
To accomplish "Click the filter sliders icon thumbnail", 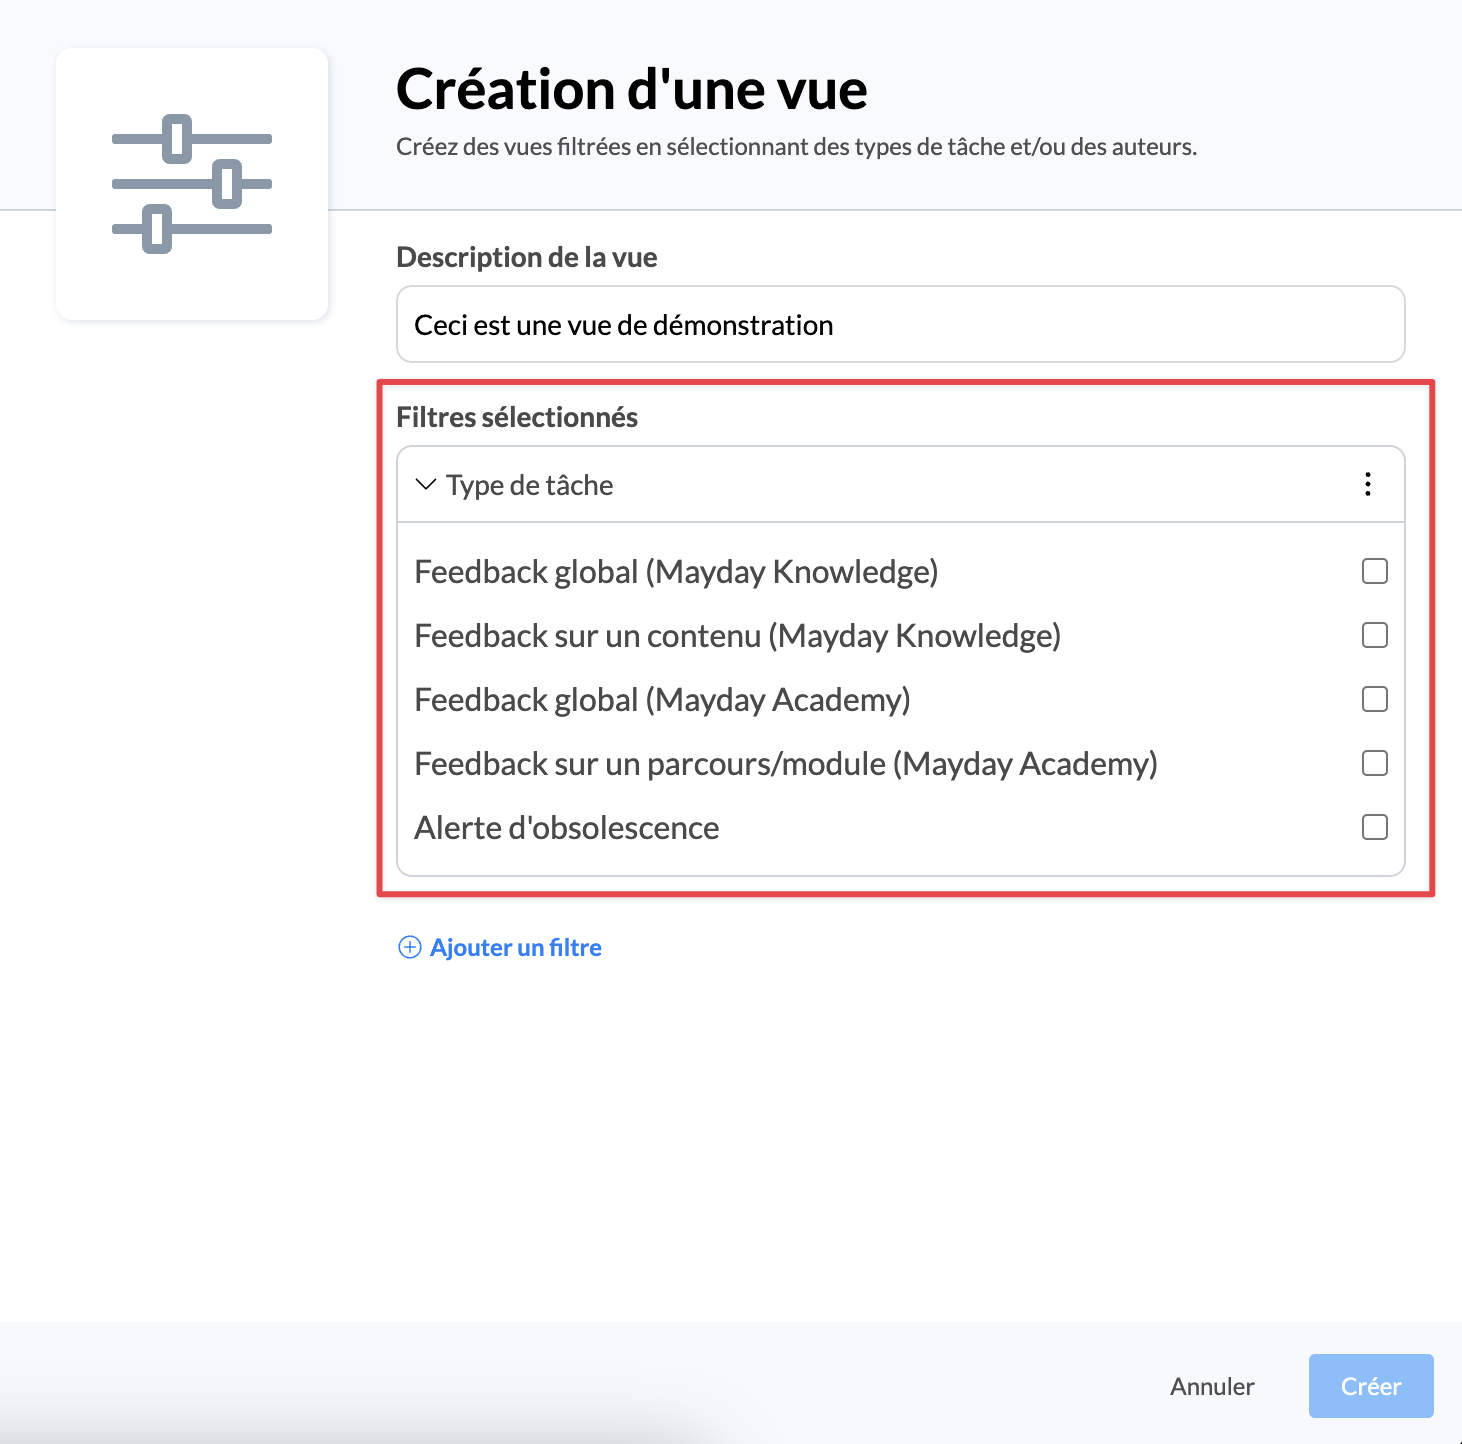I will point(192,184).
